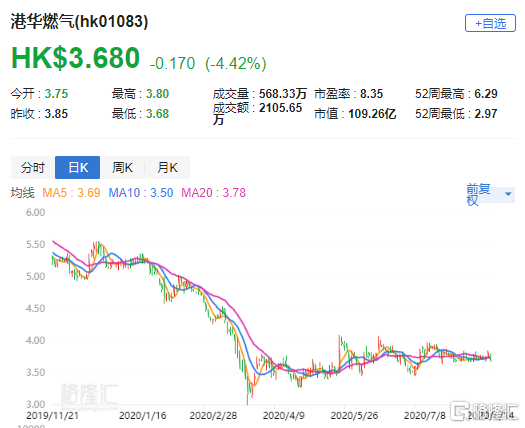
Task: Click 成交额 turnover 2105.65
Action: click(x=257, y=113)
